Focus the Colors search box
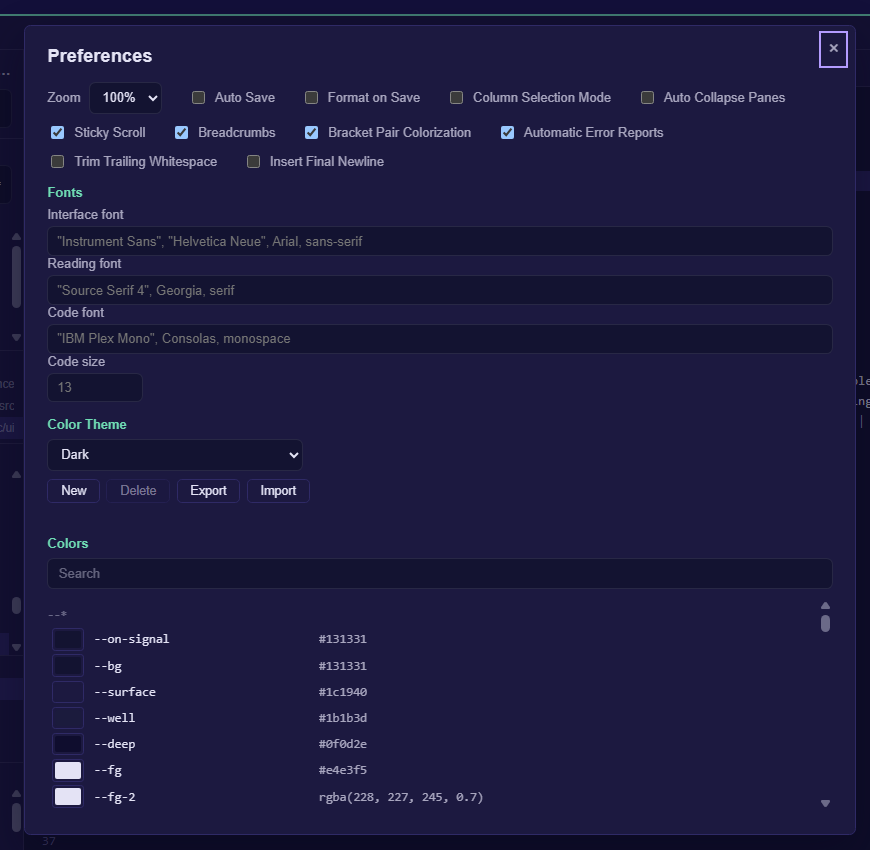The image size is (870, 850). (439, 573)
